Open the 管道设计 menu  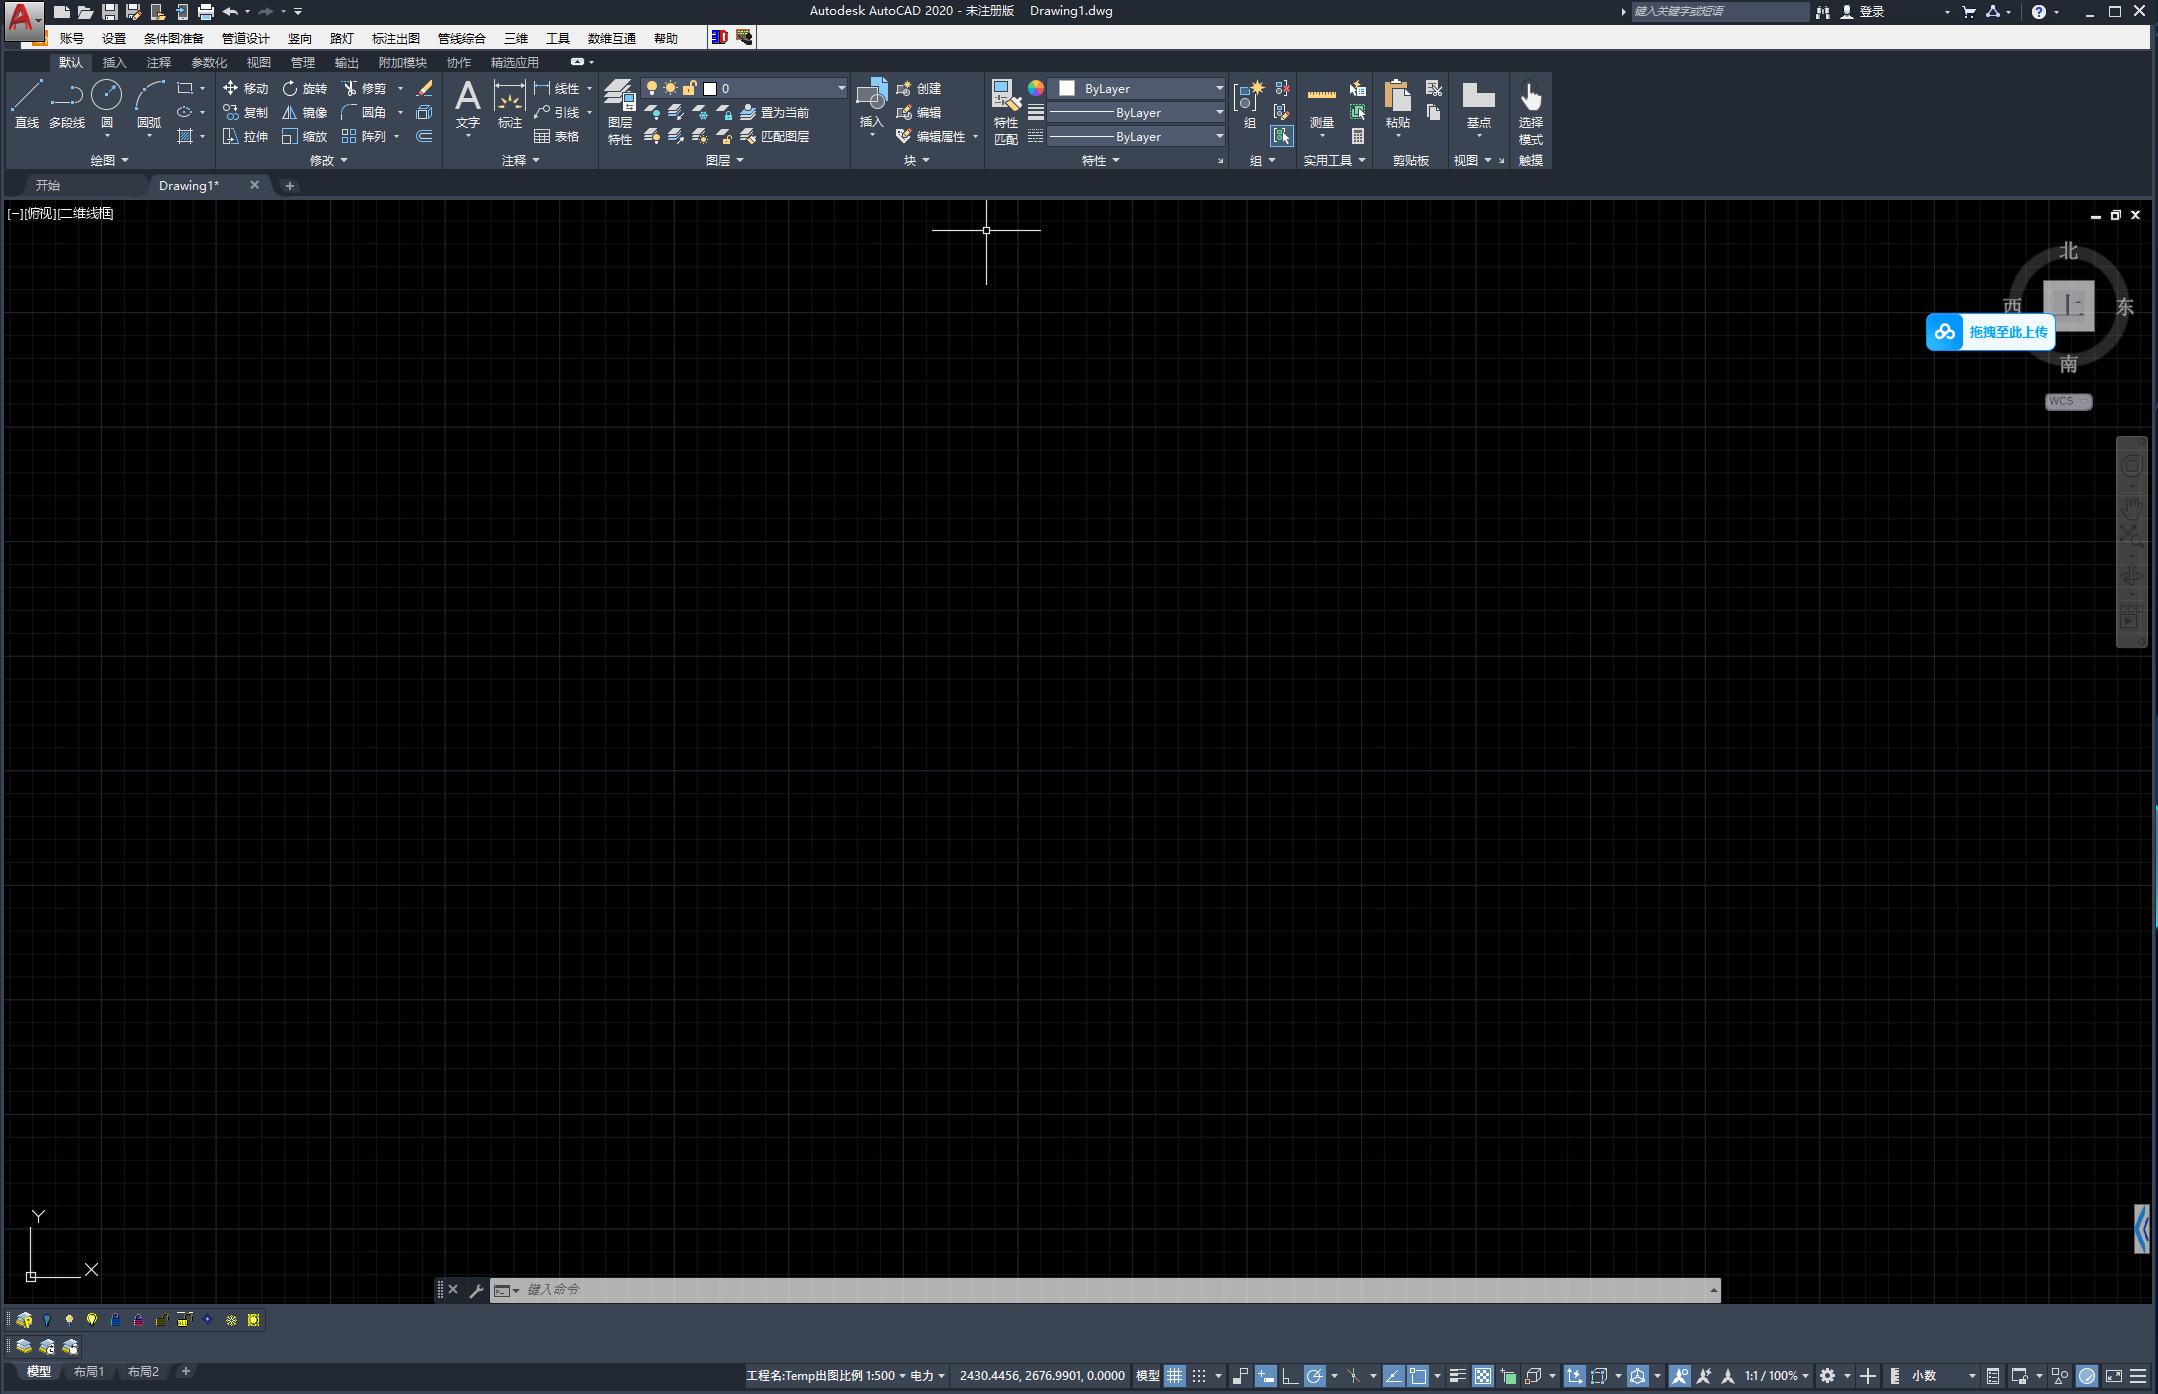click(x=245, y=38)
